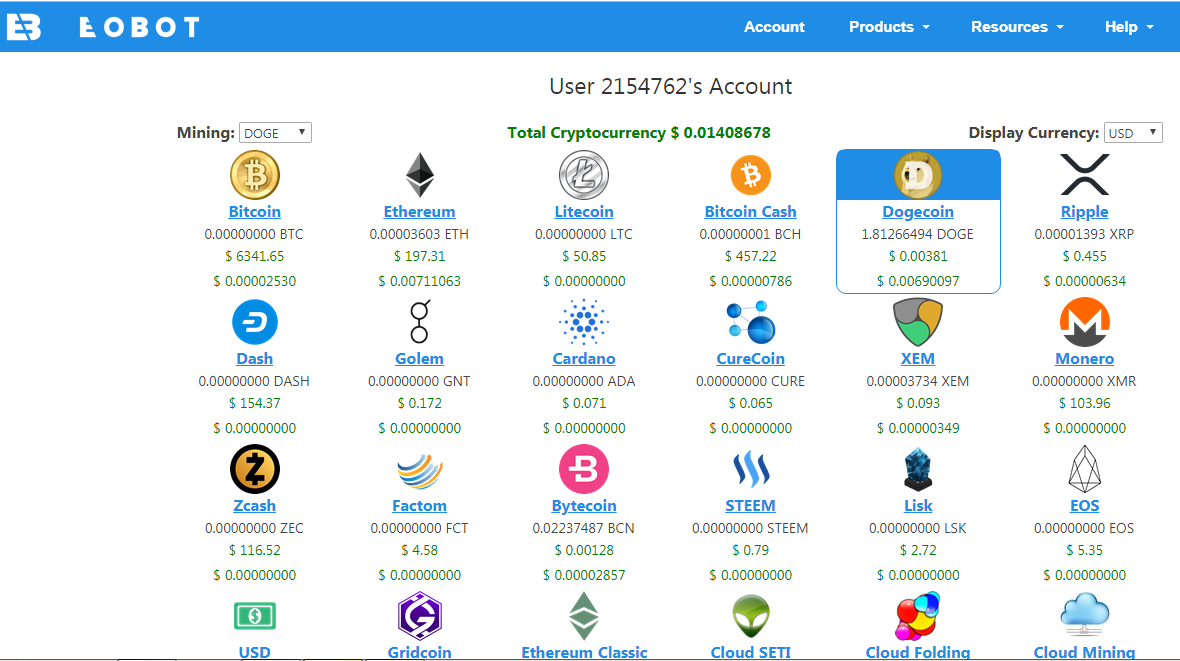
Task: Open the Litecoin link
Action: (x=583, y=212)
